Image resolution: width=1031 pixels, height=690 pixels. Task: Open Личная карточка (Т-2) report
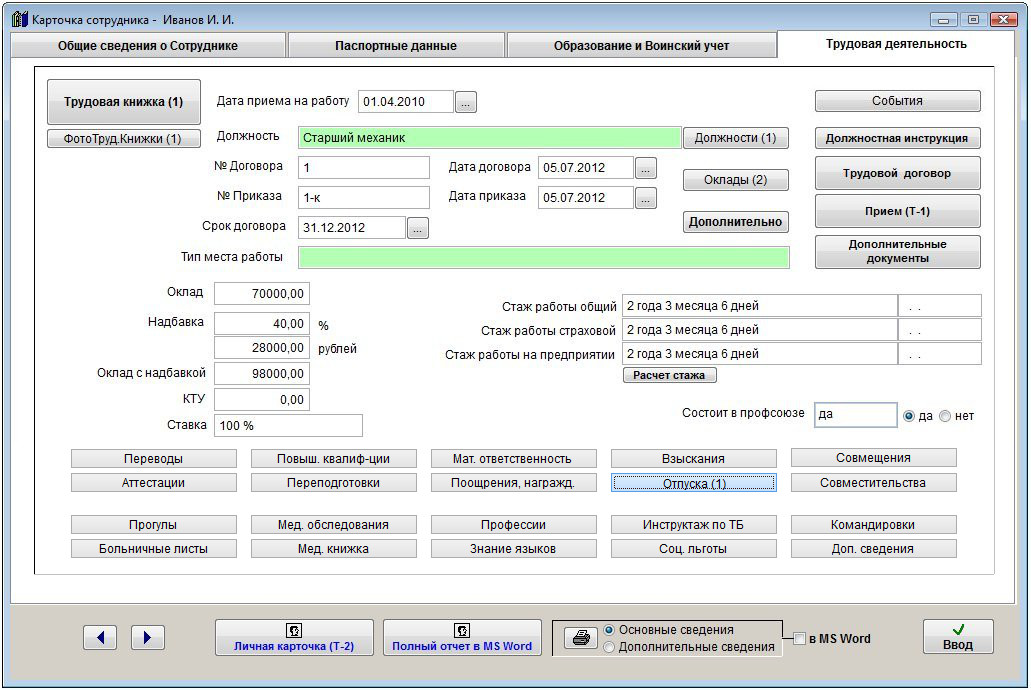294,637
